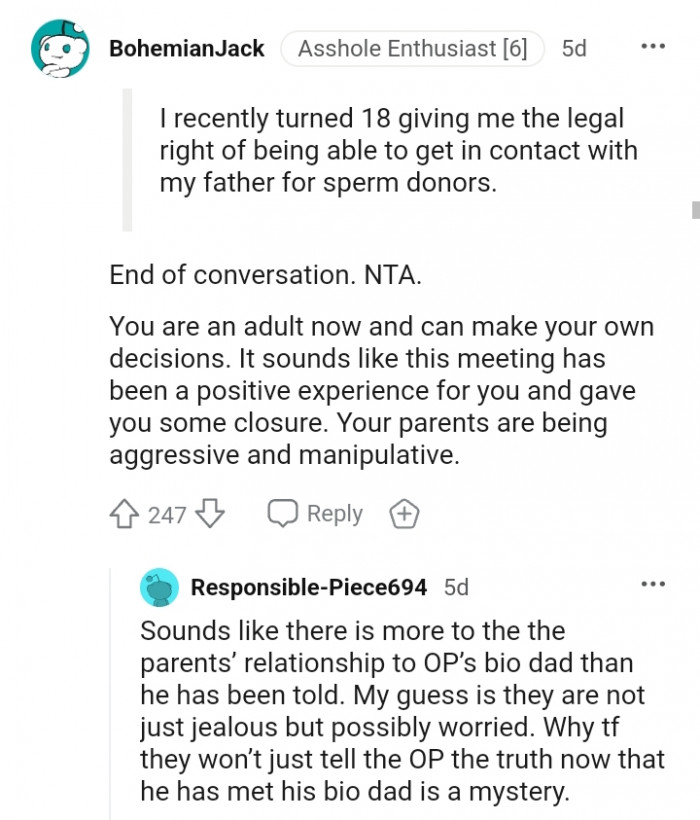
Task: Upvote BohemianJack's comment
Action: click(x=123, y=514)
